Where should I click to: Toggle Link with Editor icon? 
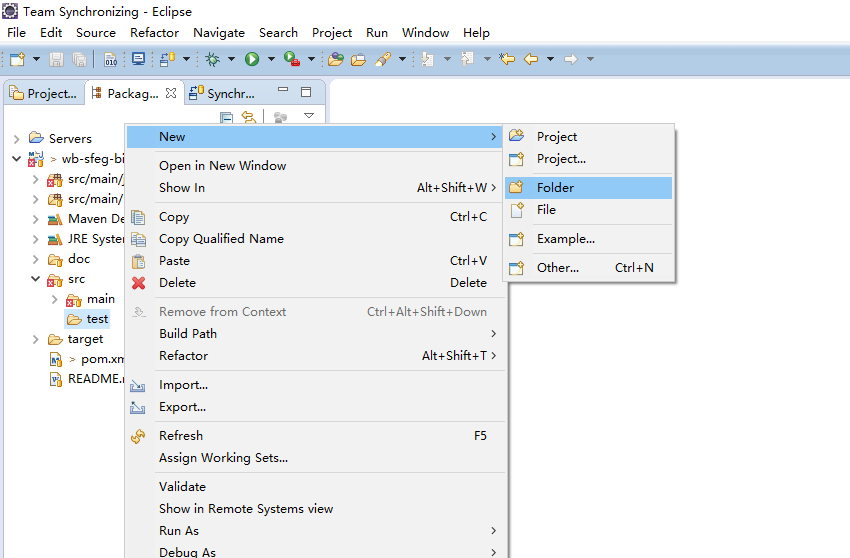click(x=249, y=117)
